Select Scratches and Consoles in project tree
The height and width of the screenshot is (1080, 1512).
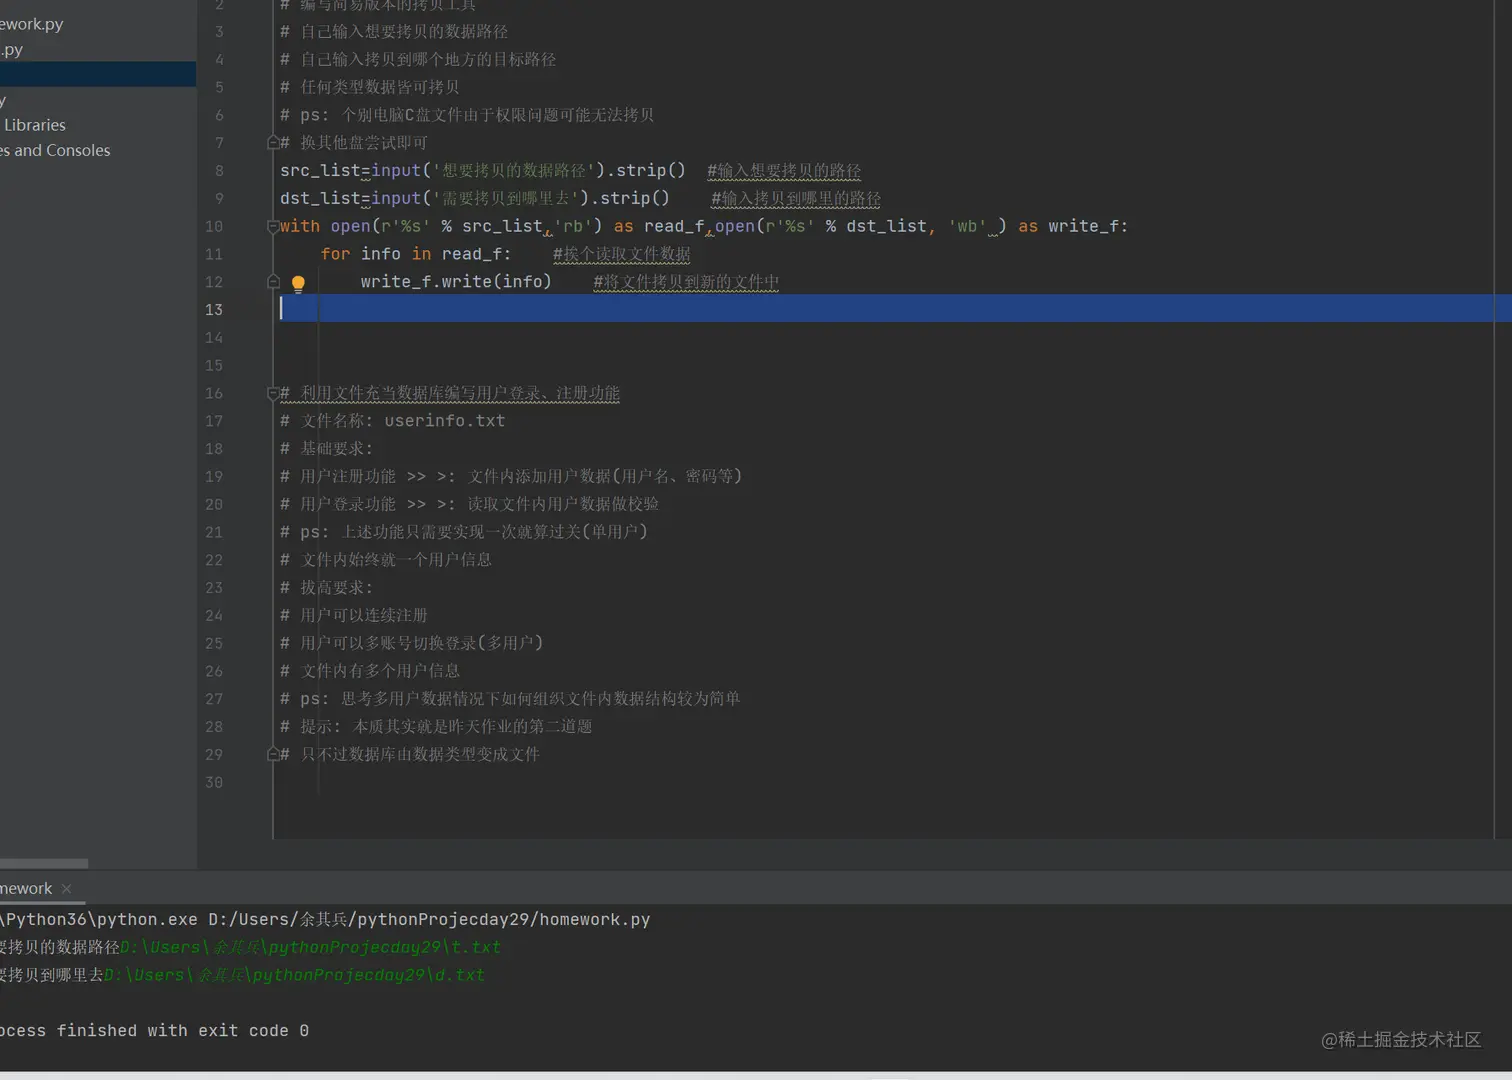point(55,150)
